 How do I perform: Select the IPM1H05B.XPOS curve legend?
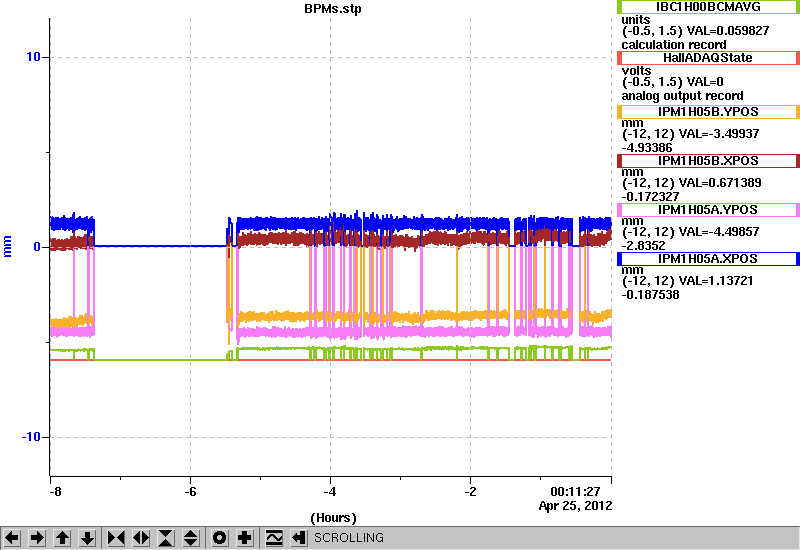point(708,161)
